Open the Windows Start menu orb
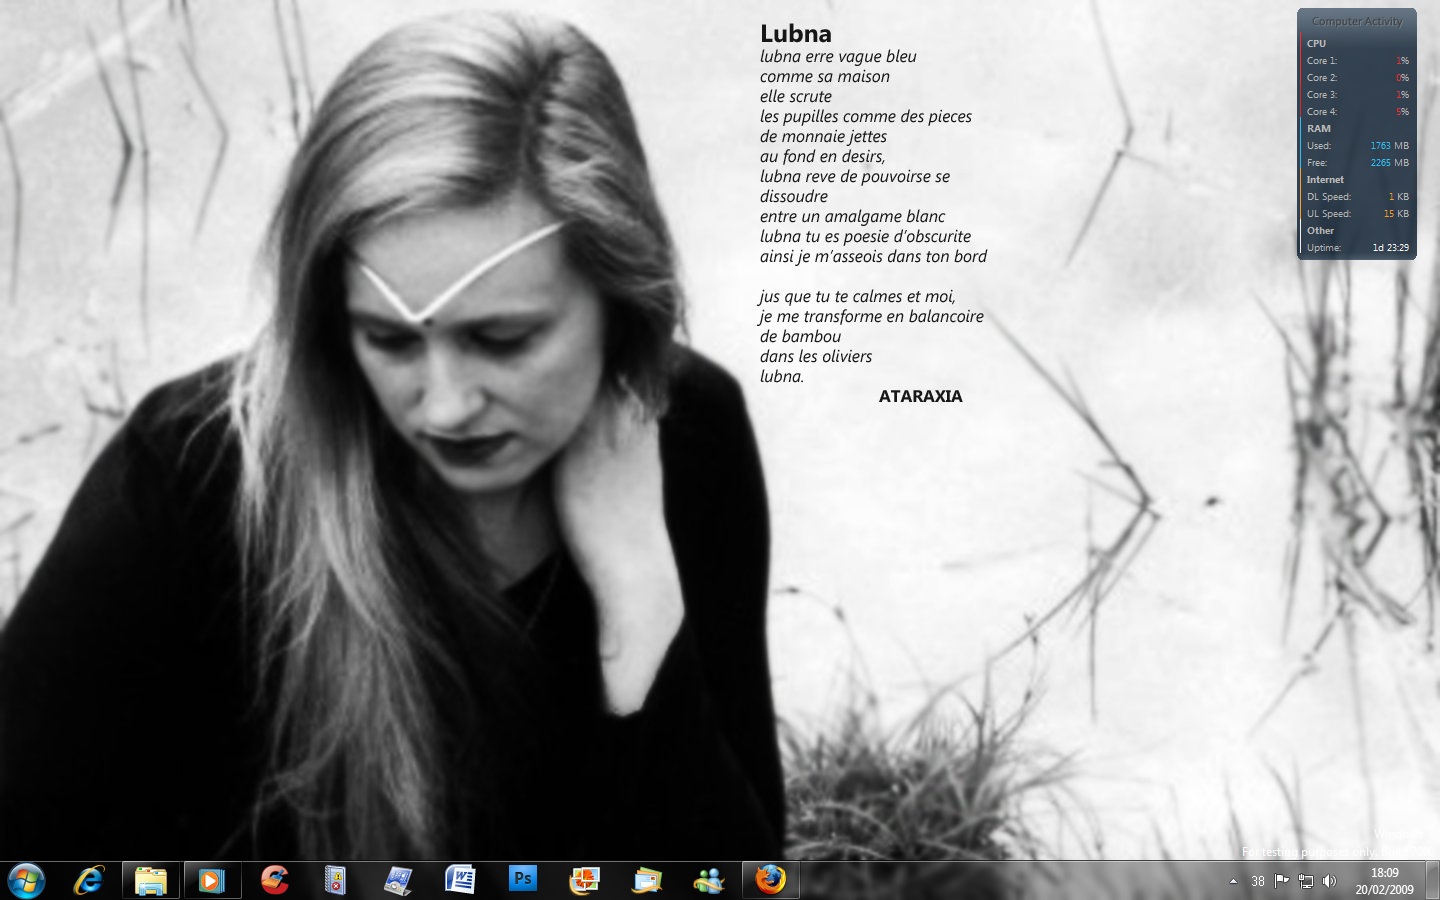This screenshot has height=900, width=1440. pyautogui.click(x=26, y=880)
